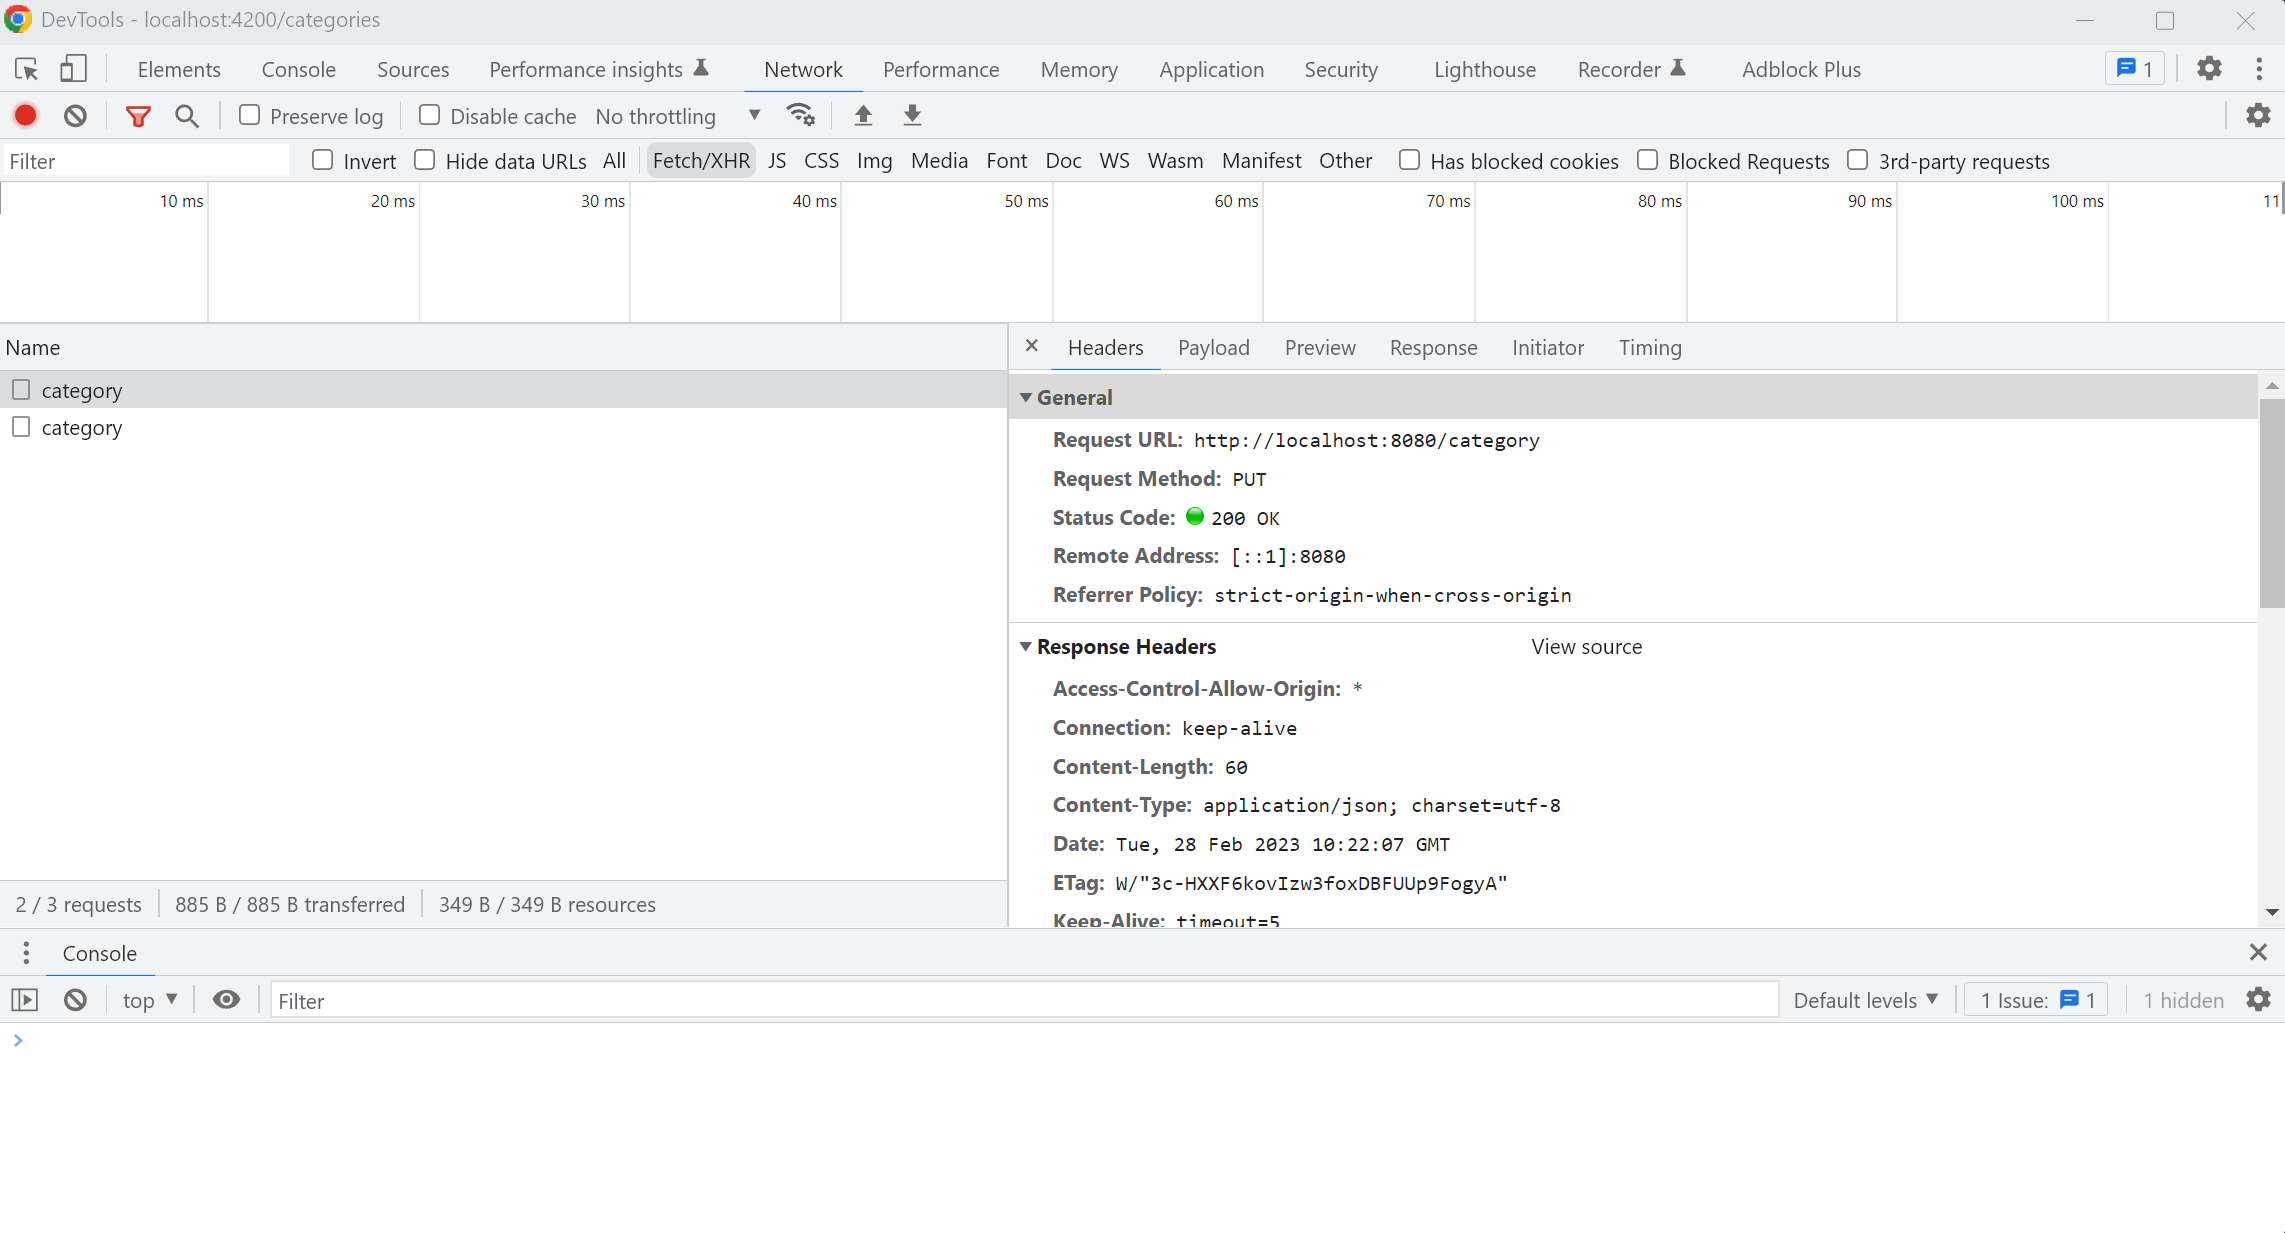
Task: Expand the General section disclosure triangle
Action: coord(1023,396)
